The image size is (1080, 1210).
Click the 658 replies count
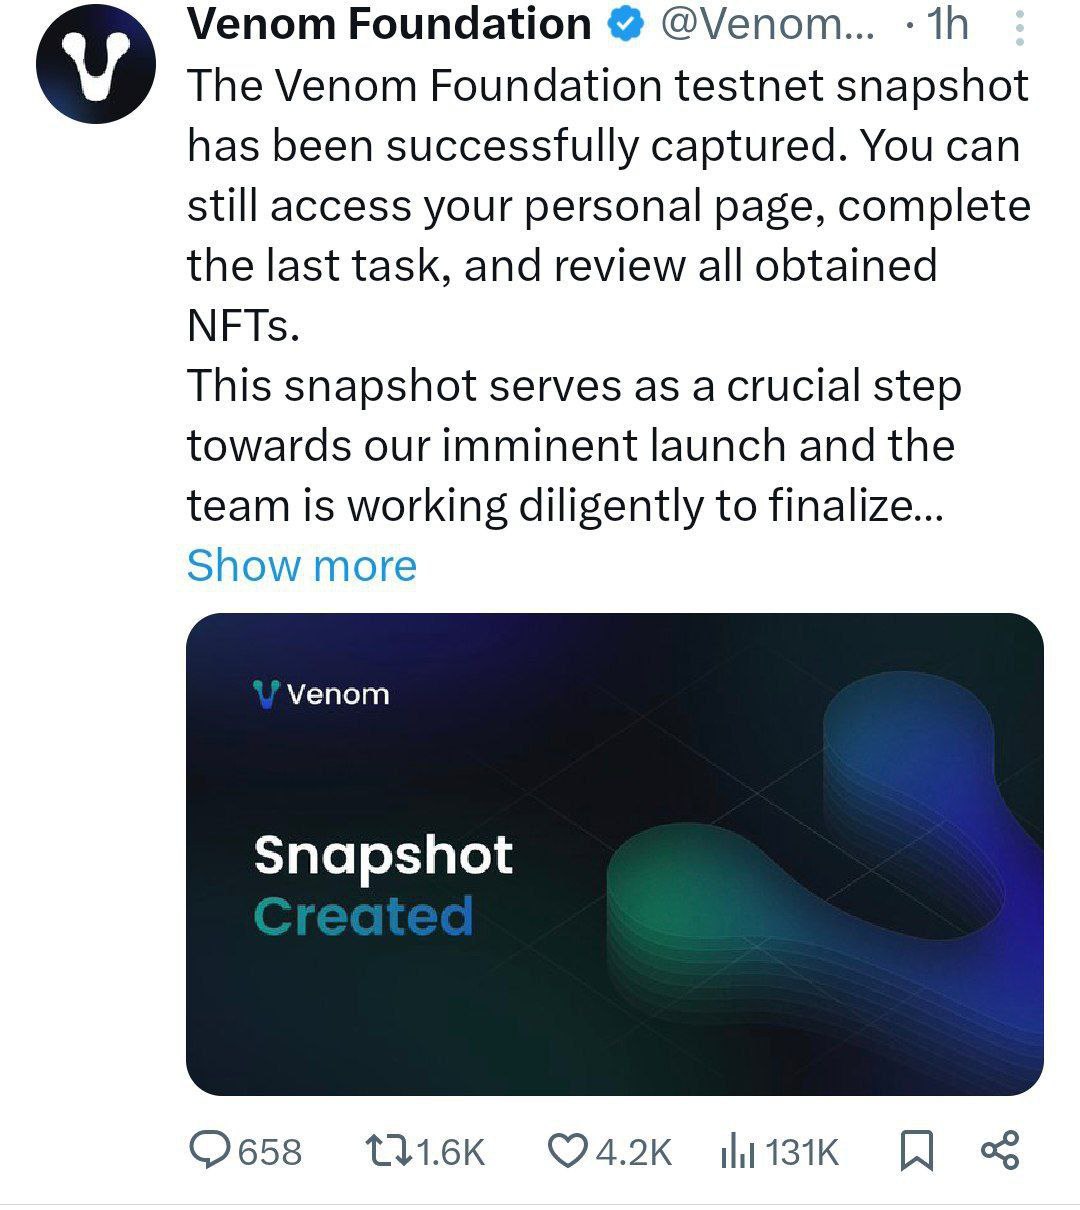pyautogui.click(x=270, y=1152)
